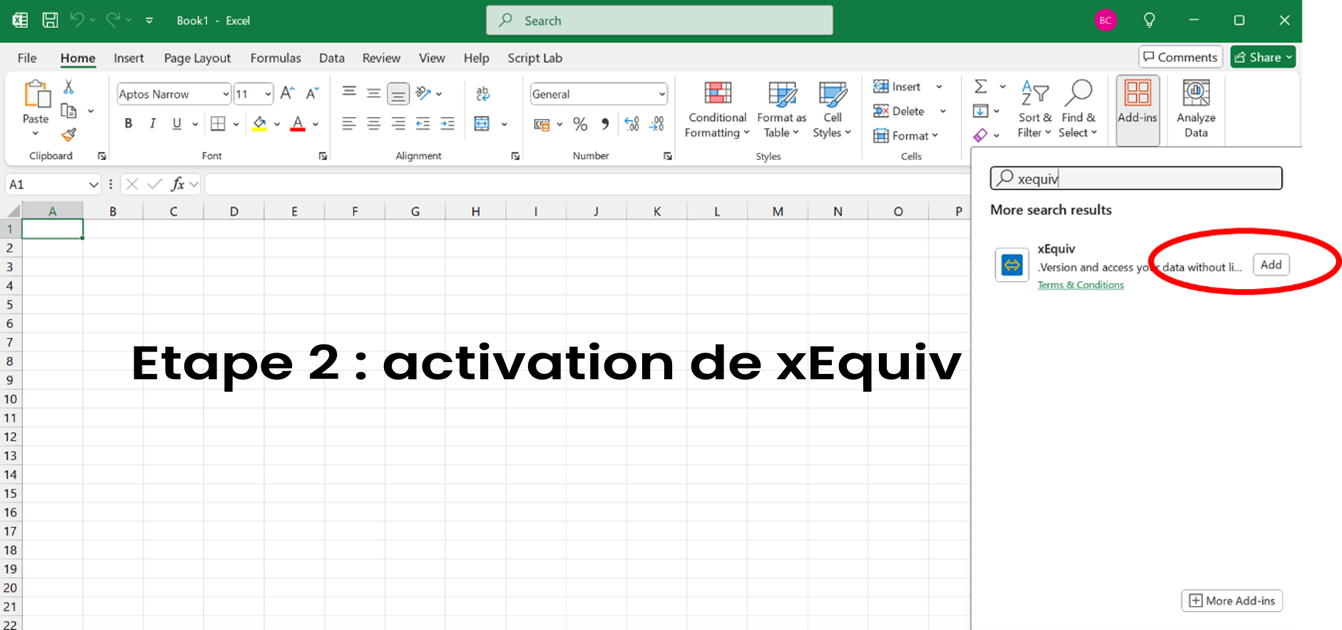Open xEquiv Terms & Conditions link
The image size is (1342, 630).
point(1080,285)
